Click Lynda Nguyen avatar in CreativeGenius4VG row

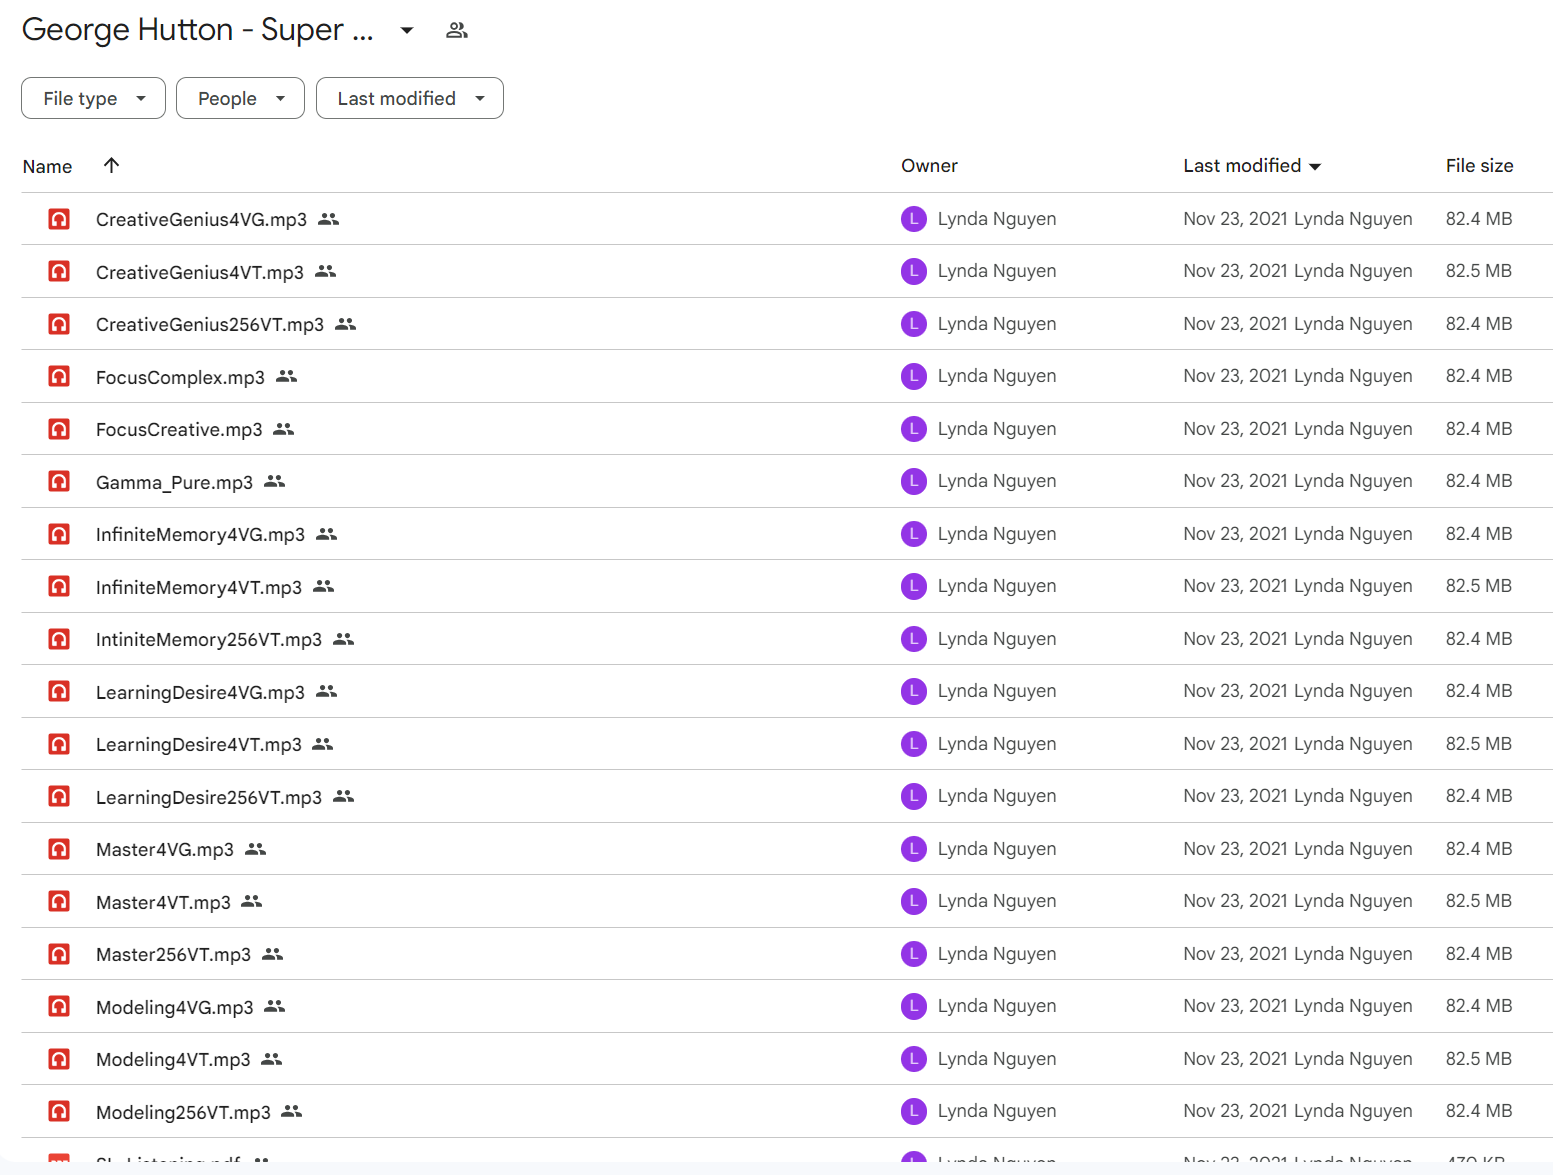tap(914, 219)
